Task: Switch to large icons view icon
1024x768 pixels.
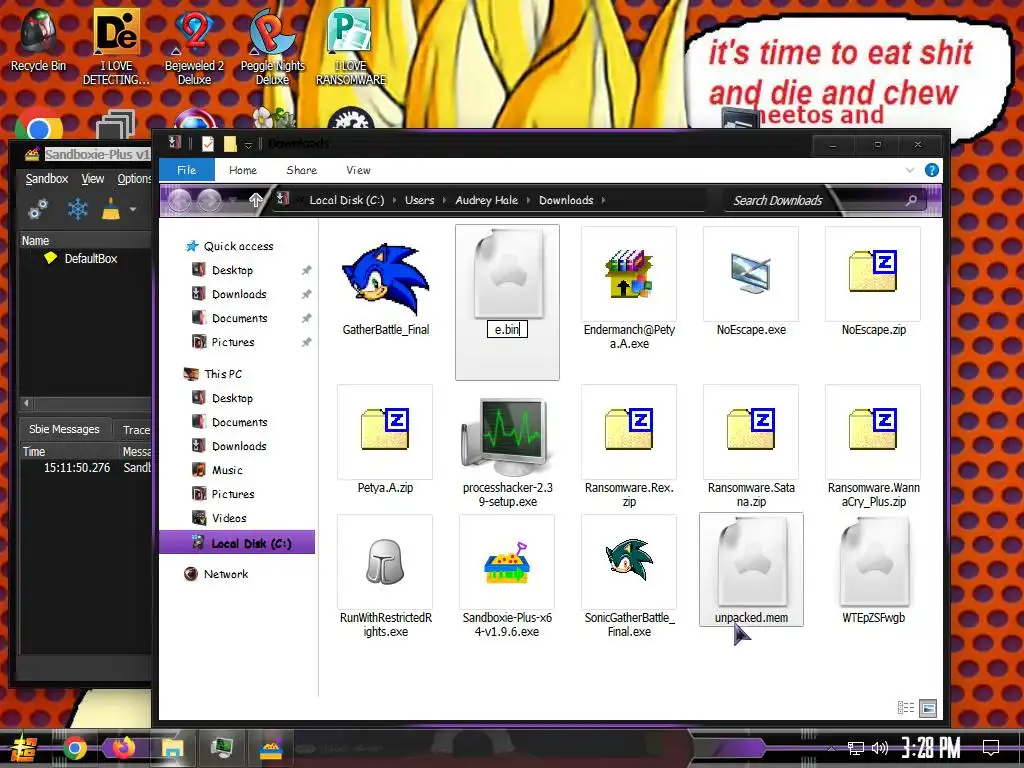Action: pos(928,708)
